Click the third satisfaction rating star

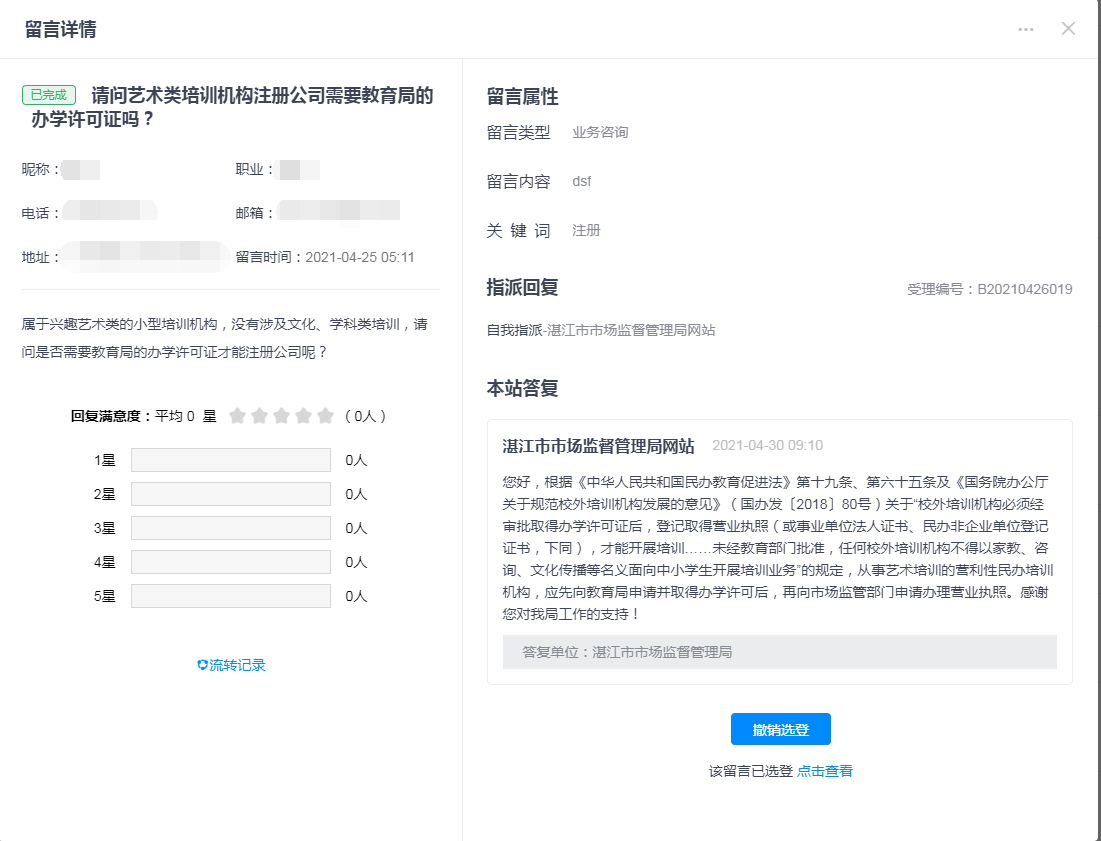[x=281, y=416]
